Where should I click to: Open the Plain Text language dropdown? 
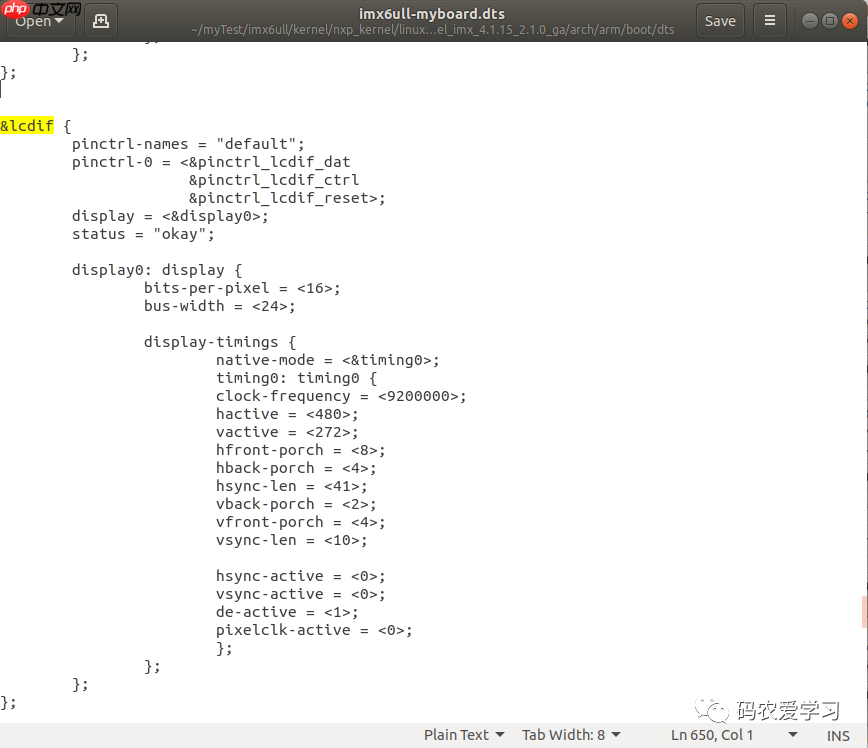pyautogui.click(x=464, y=735)
